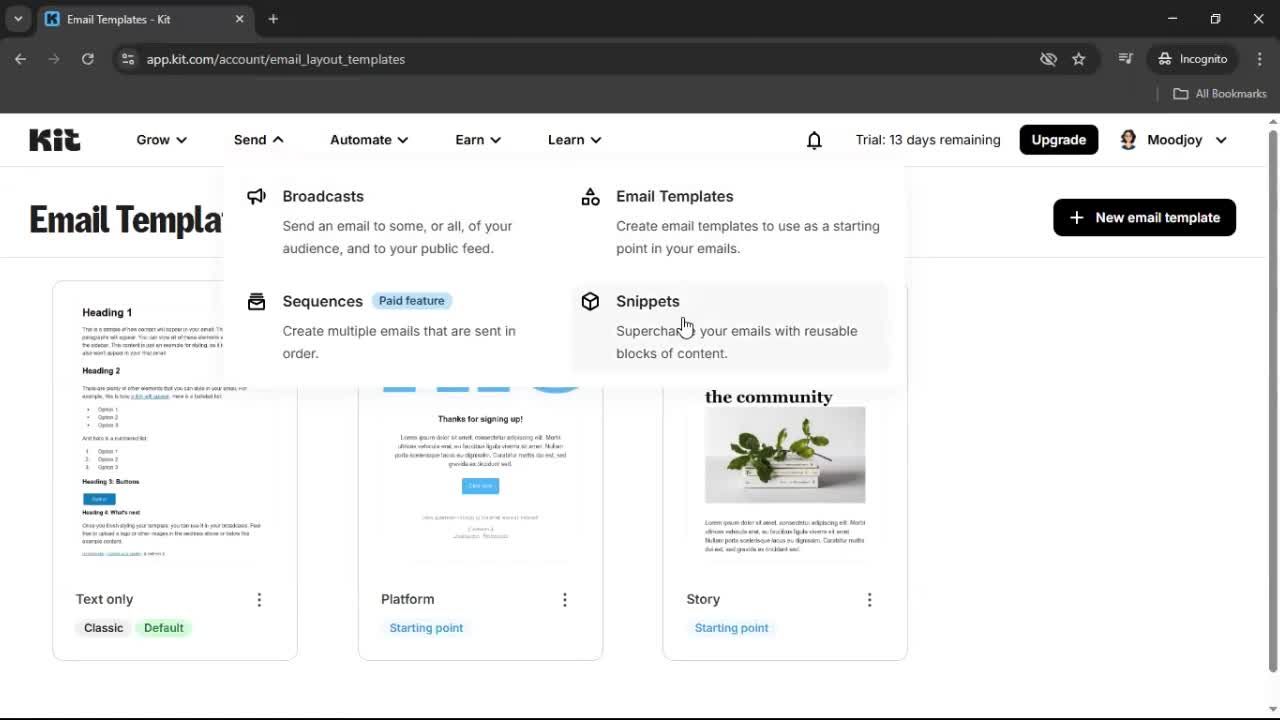This screenshot has width=1280, height=720.
Task: Click the Broadcasts megaphone icon
Action: point(257,196)
